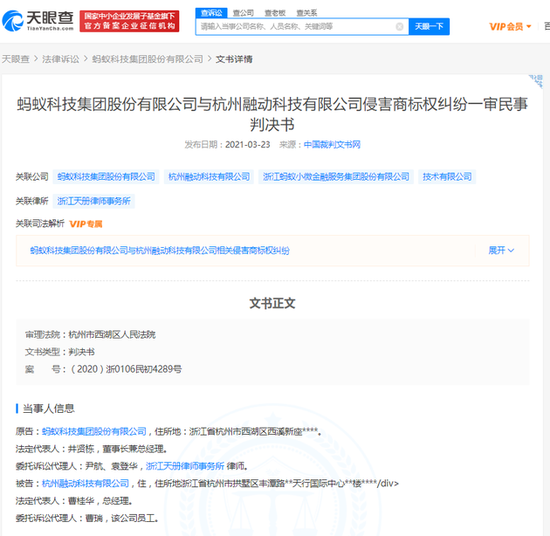Click the court name 杭州市西湖区人民法院
Viewport: 550px width, 536px height.
pos(112,335)
